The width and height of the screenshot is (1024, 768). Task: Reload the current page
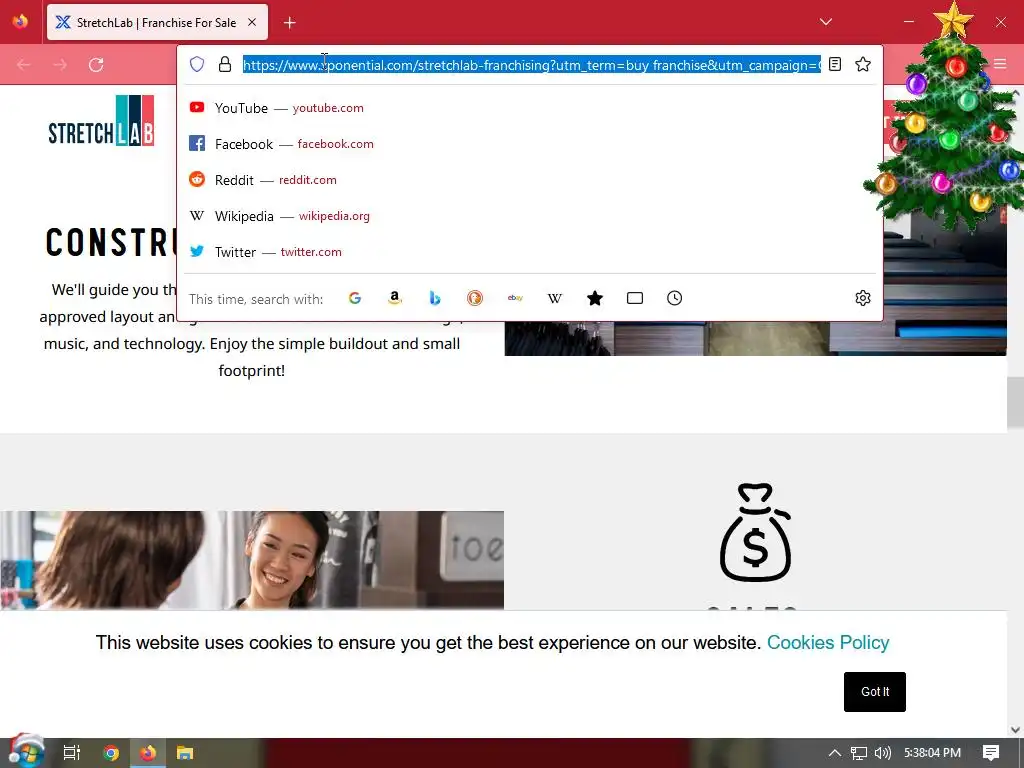96,65
